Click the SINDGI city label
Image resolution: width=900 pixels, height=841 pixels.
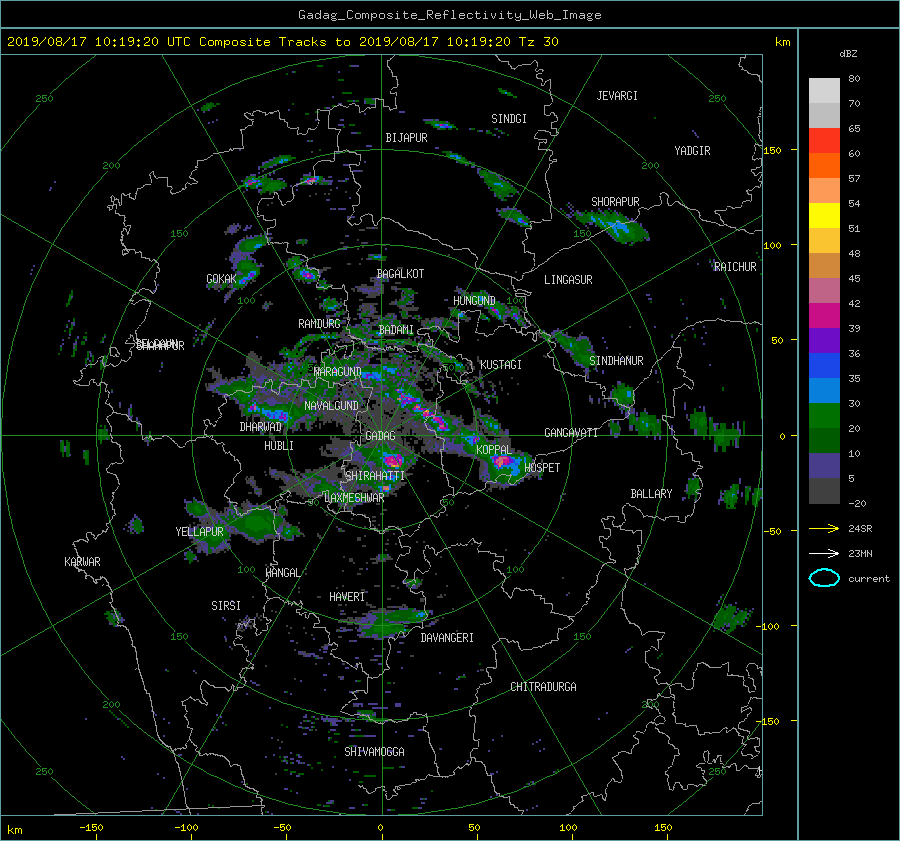509,119
